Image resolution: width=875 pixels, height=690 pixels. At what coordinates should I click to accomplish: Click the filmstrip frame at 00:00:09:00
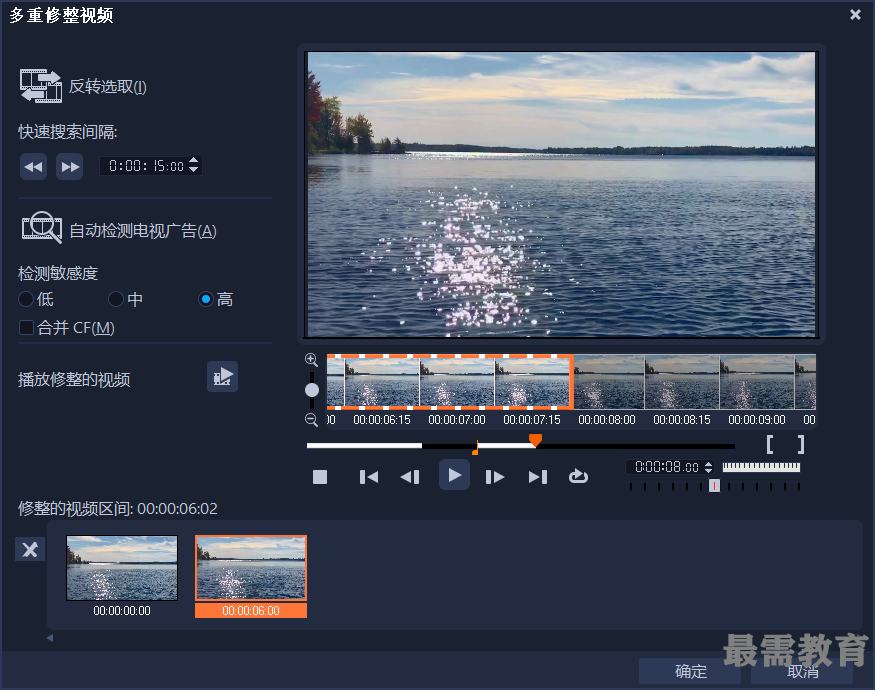point(757,382)
